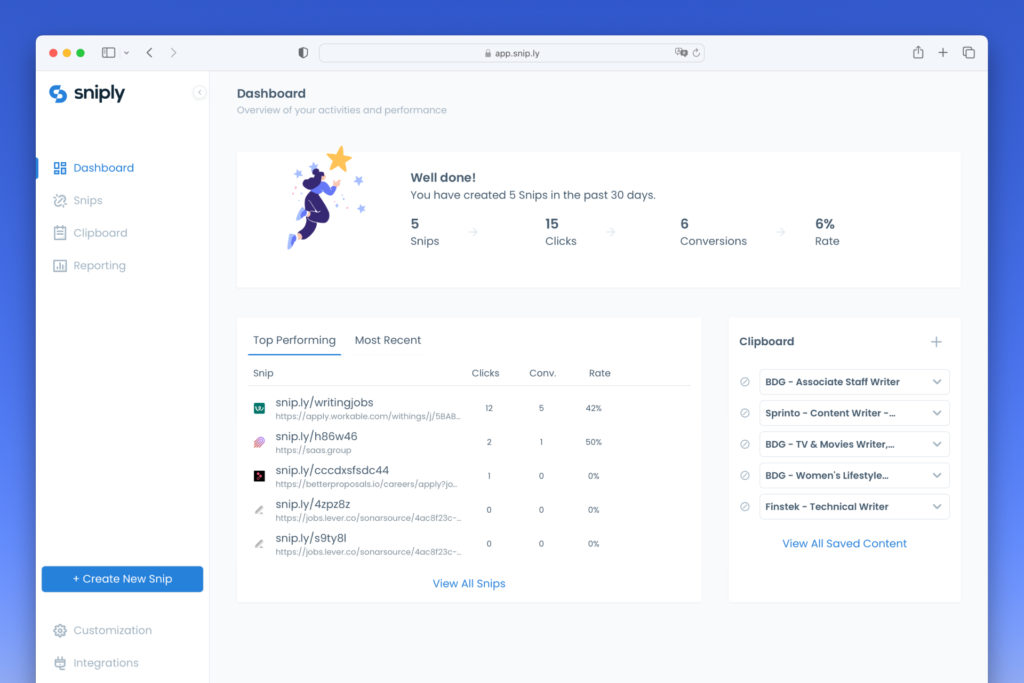Viewport: 1024px width, 683px height.
Task: Open Snips from the sidebar
Action: (87, 201)
